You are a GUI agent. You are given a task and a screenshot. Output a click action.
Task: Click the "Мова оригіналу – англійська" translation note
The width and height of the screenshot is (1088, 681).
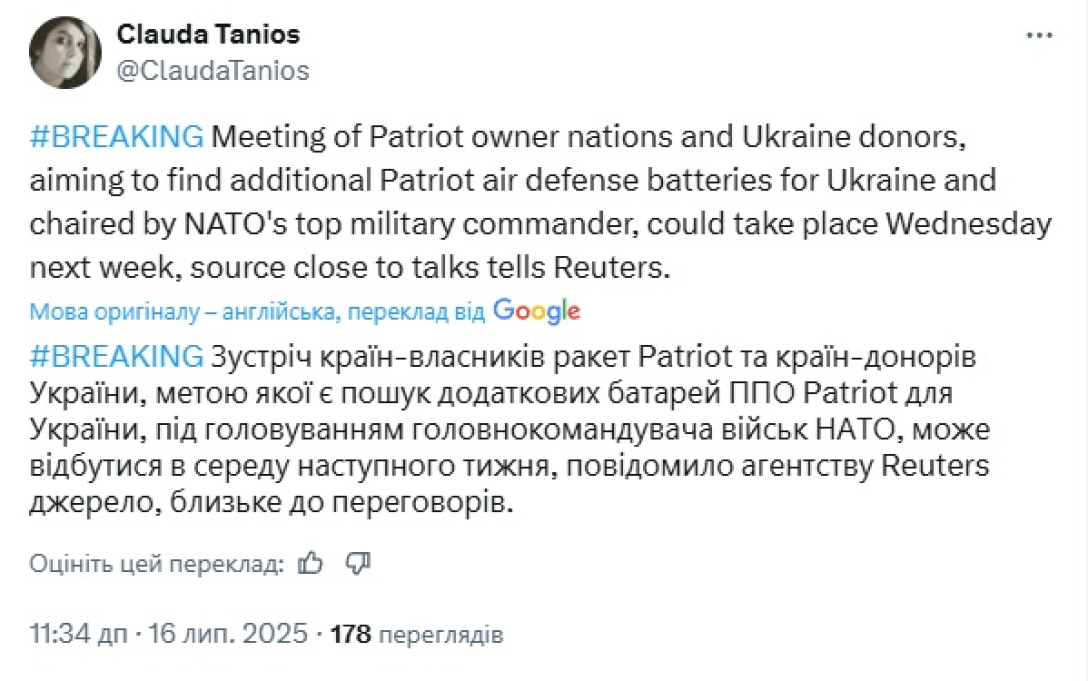pos(180,312)
